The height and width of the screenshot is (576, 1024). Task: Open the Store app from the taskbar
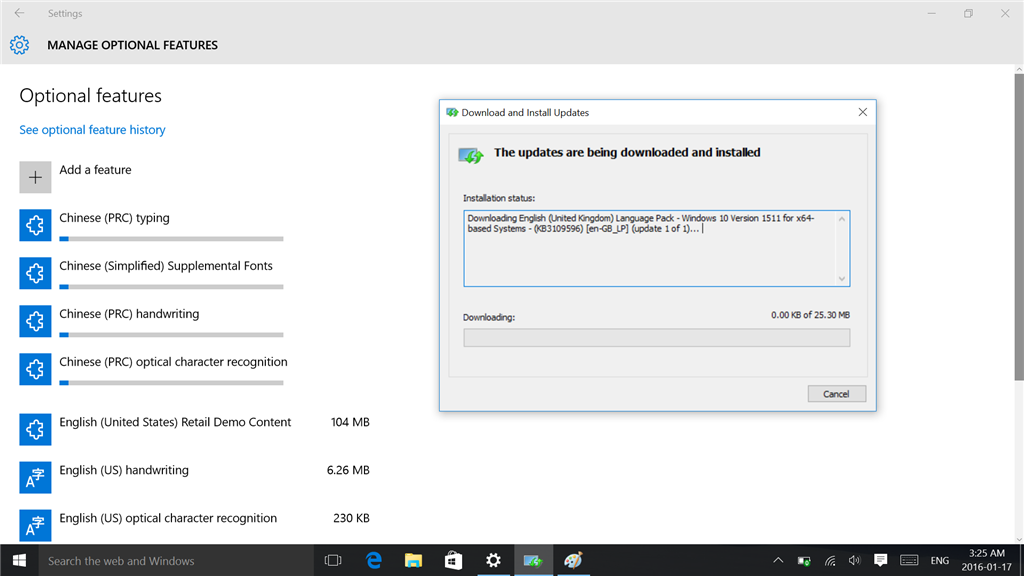click(x=453, y=560)
